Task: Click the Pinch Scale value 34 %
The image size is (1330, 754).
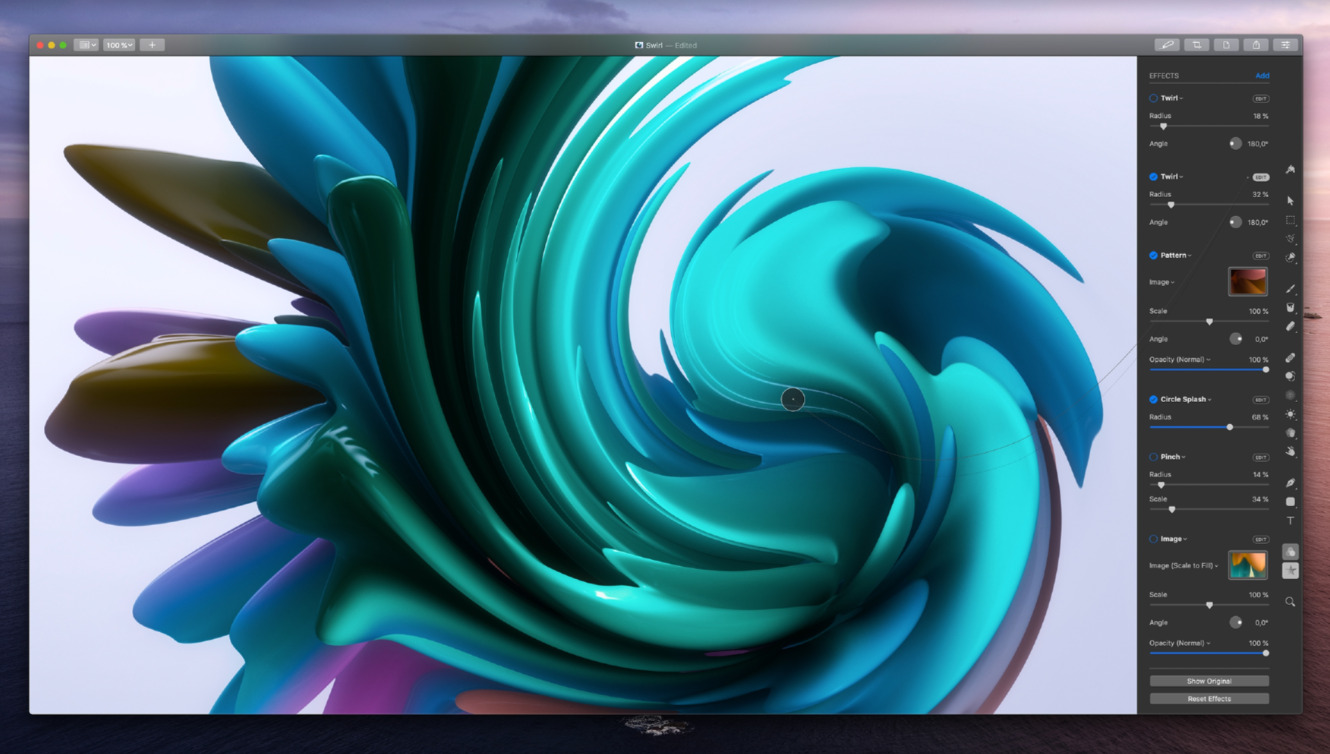Action: coord(1260,499)
